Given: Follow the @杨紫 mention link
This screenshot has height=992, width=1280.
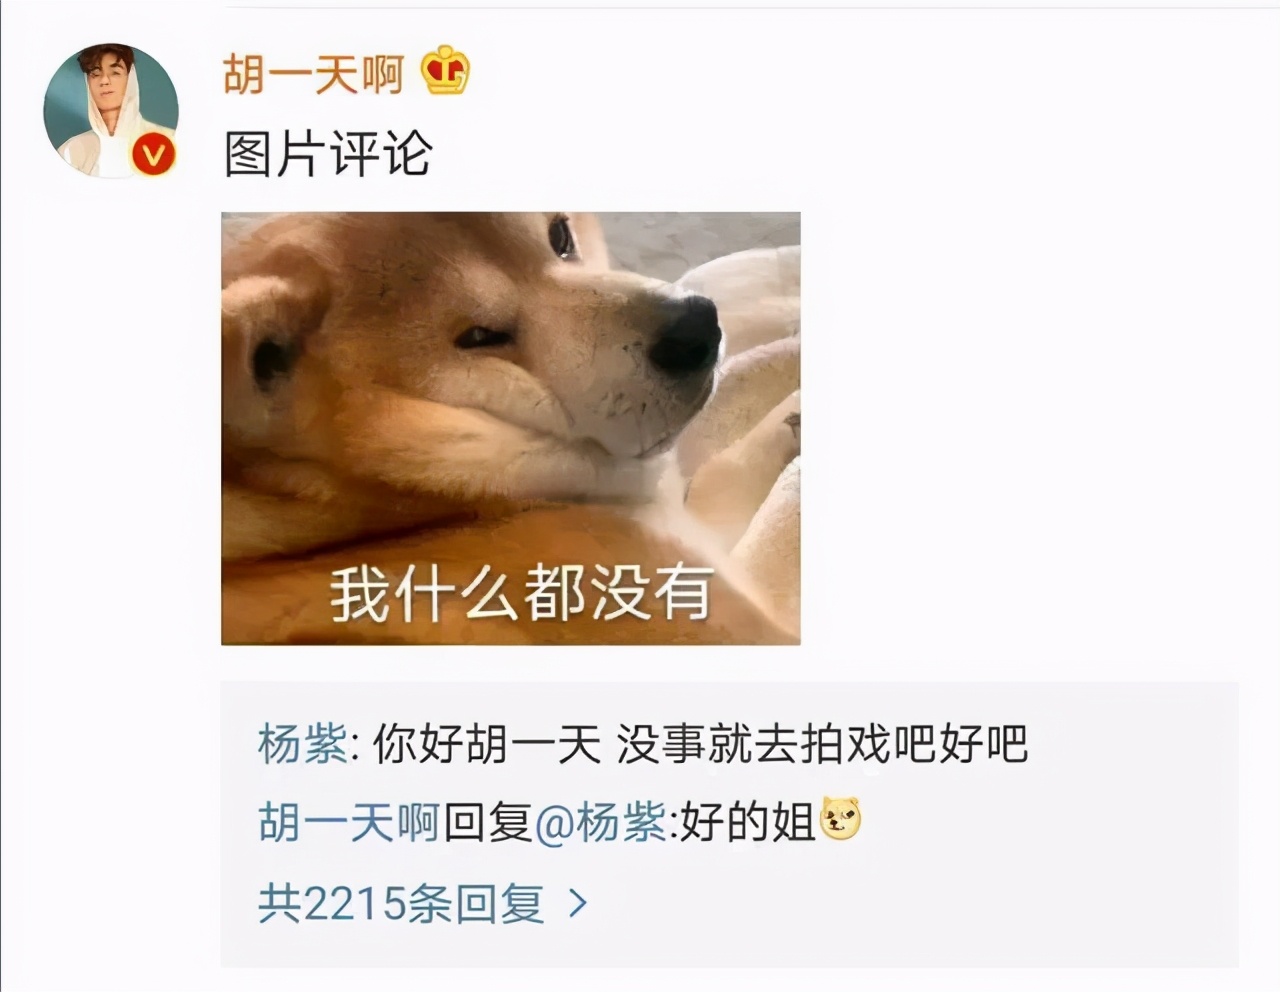Looking at the screenshot, I should click(x=601, y=823).
